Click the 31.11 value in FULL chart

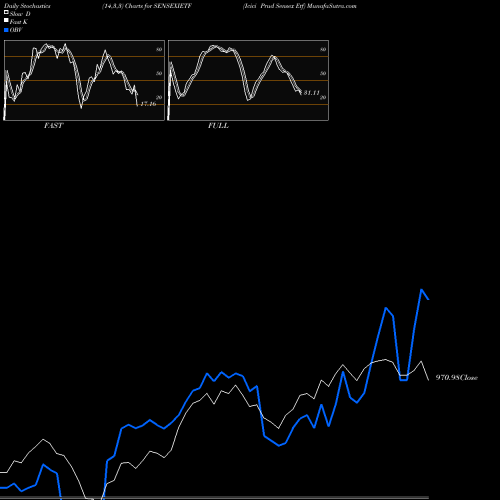pos(311,93)
